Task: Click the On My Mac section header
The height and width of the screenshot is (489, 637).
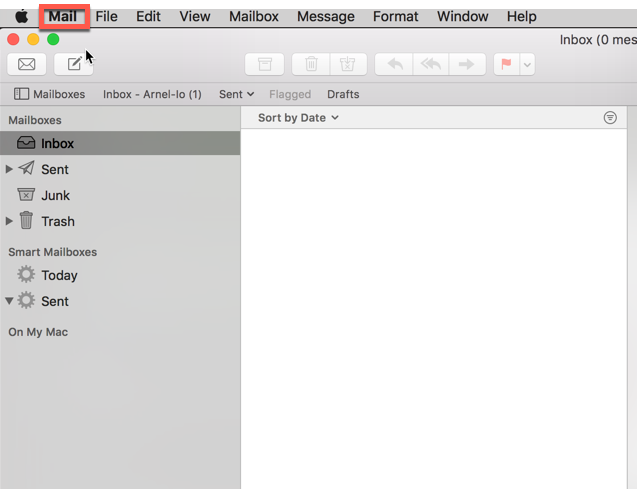Action: point(38,332)
